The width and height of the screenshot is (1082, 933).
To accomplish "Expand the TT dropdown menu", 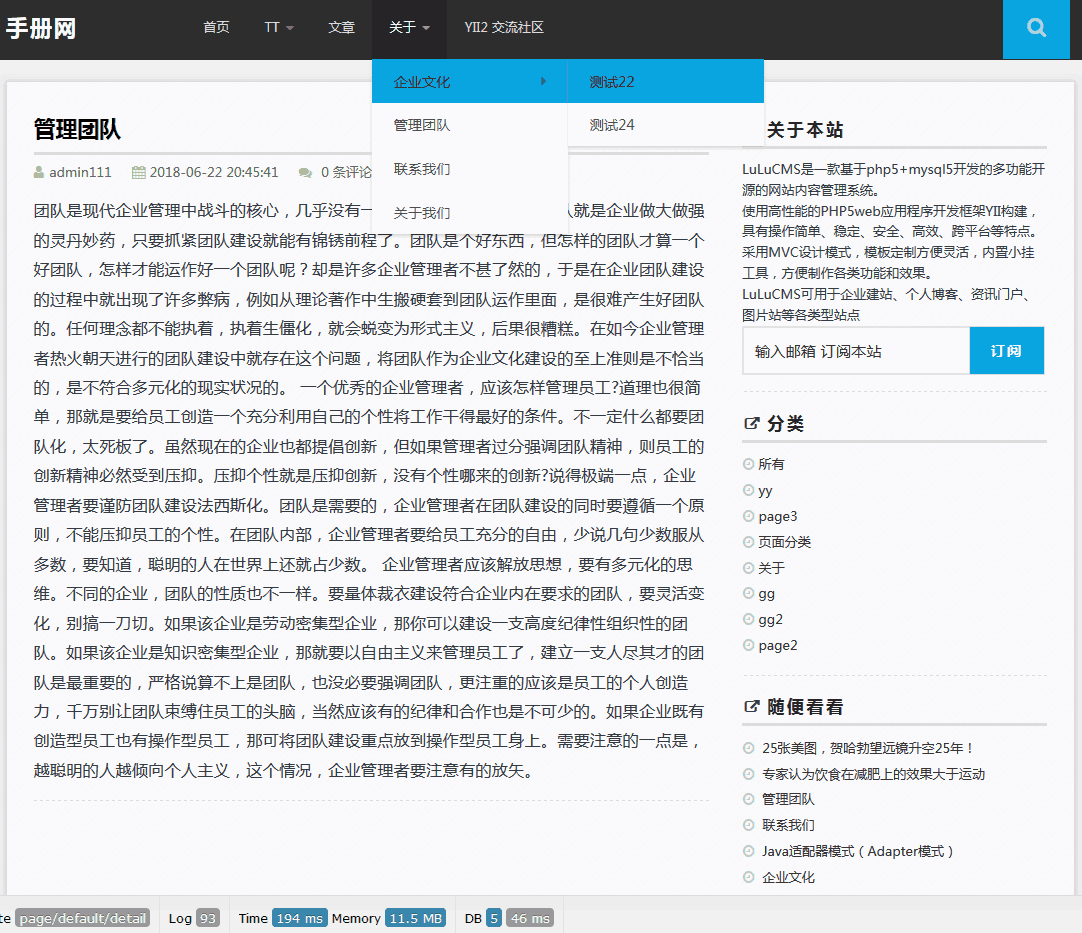I will point(279,28).
